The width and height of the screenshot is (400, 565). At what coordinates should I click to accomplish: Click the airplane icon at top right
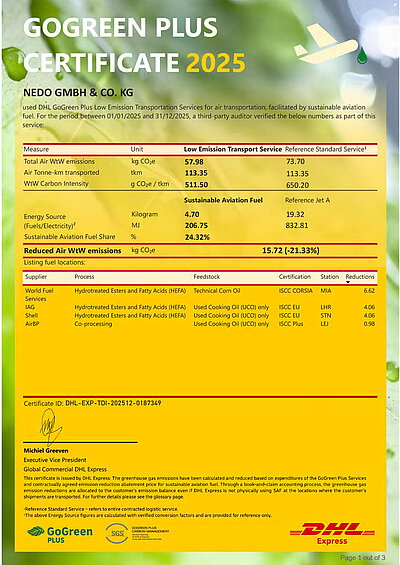click(x=326, y=43)
